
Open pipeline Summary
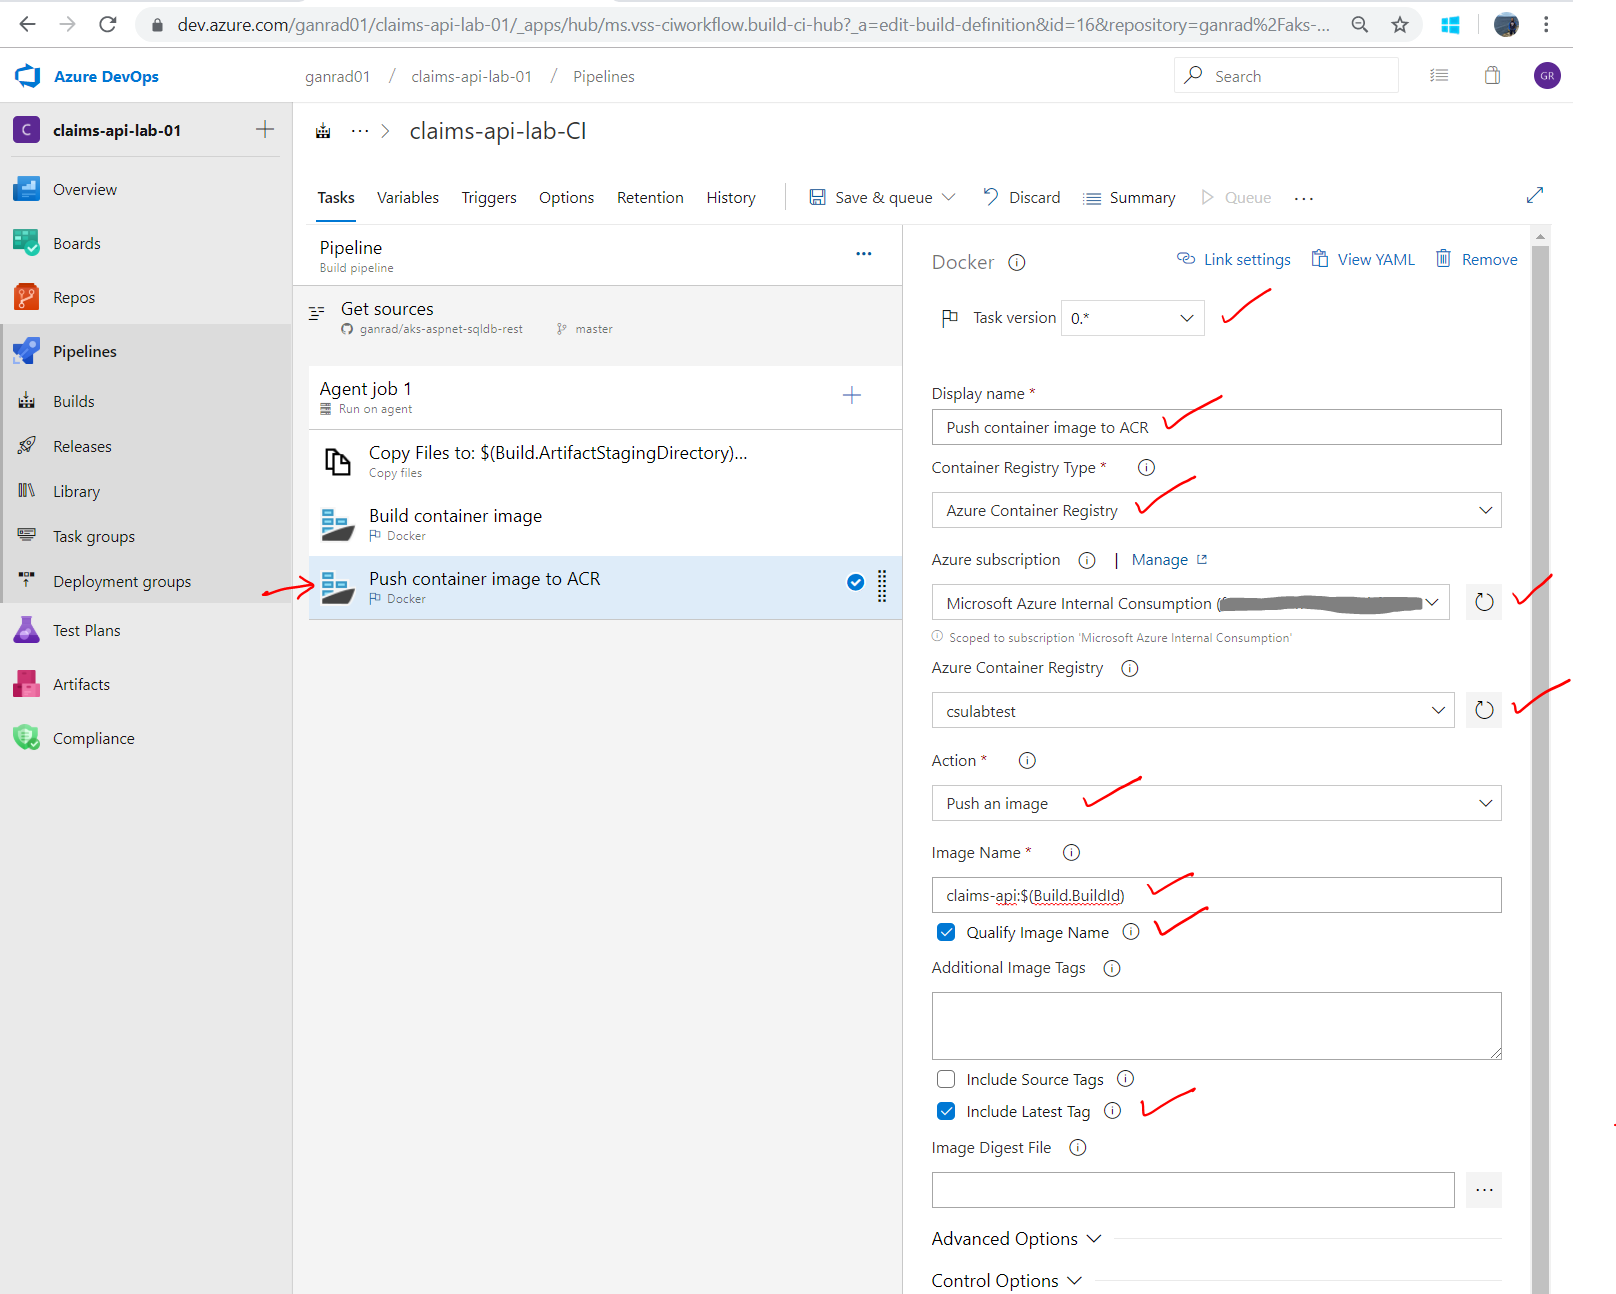tap(1130, 197)
